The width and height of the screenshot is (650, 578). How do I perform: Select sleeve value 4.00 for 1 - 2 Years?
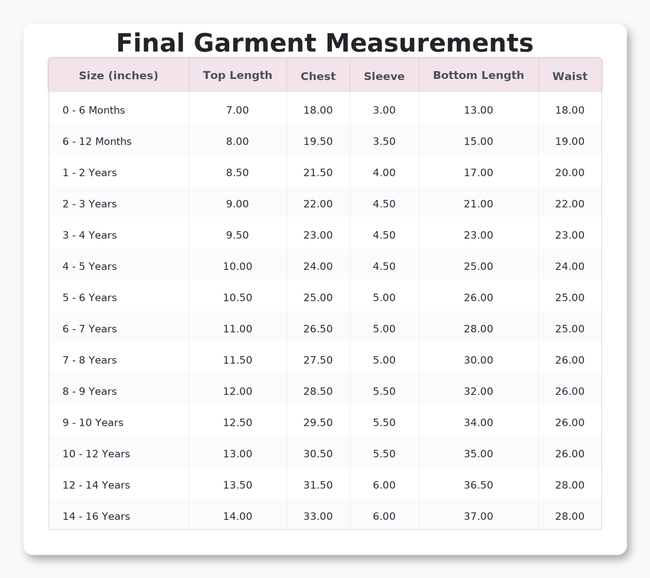[384, 172]
